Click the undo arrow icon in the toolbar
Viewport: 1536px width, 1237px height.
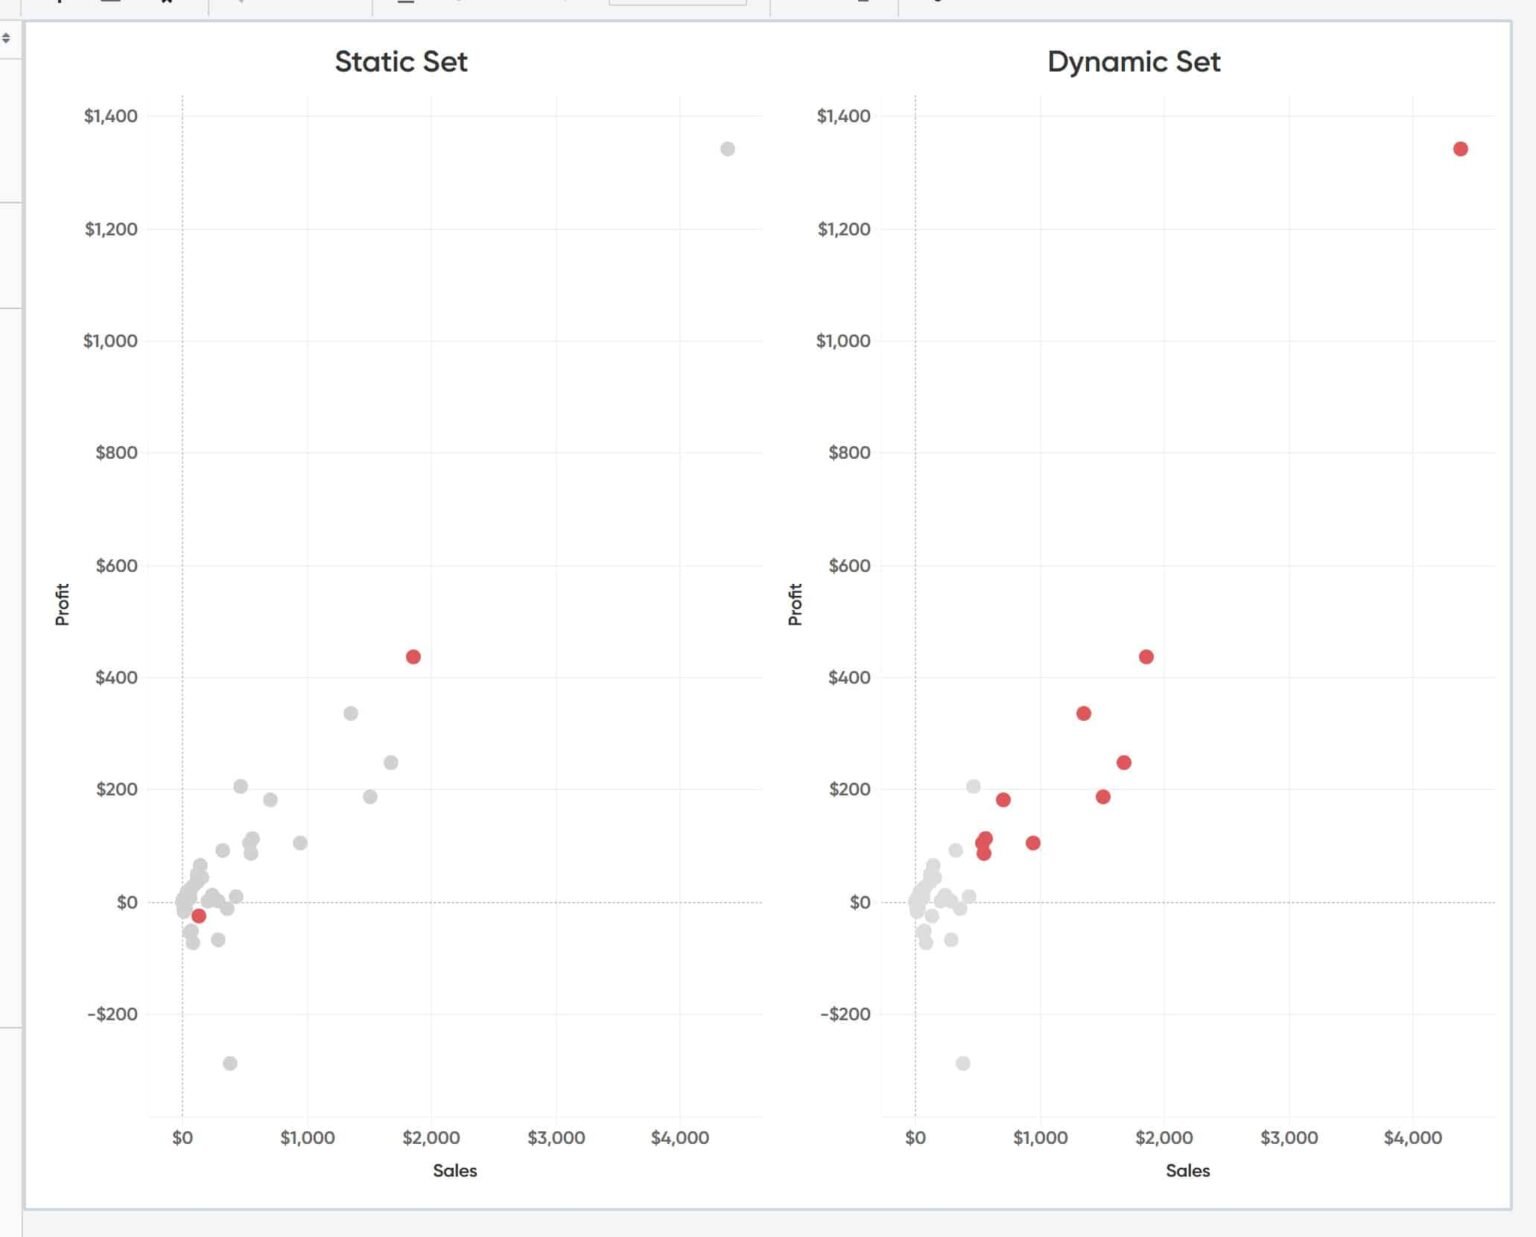pos(241,5)
